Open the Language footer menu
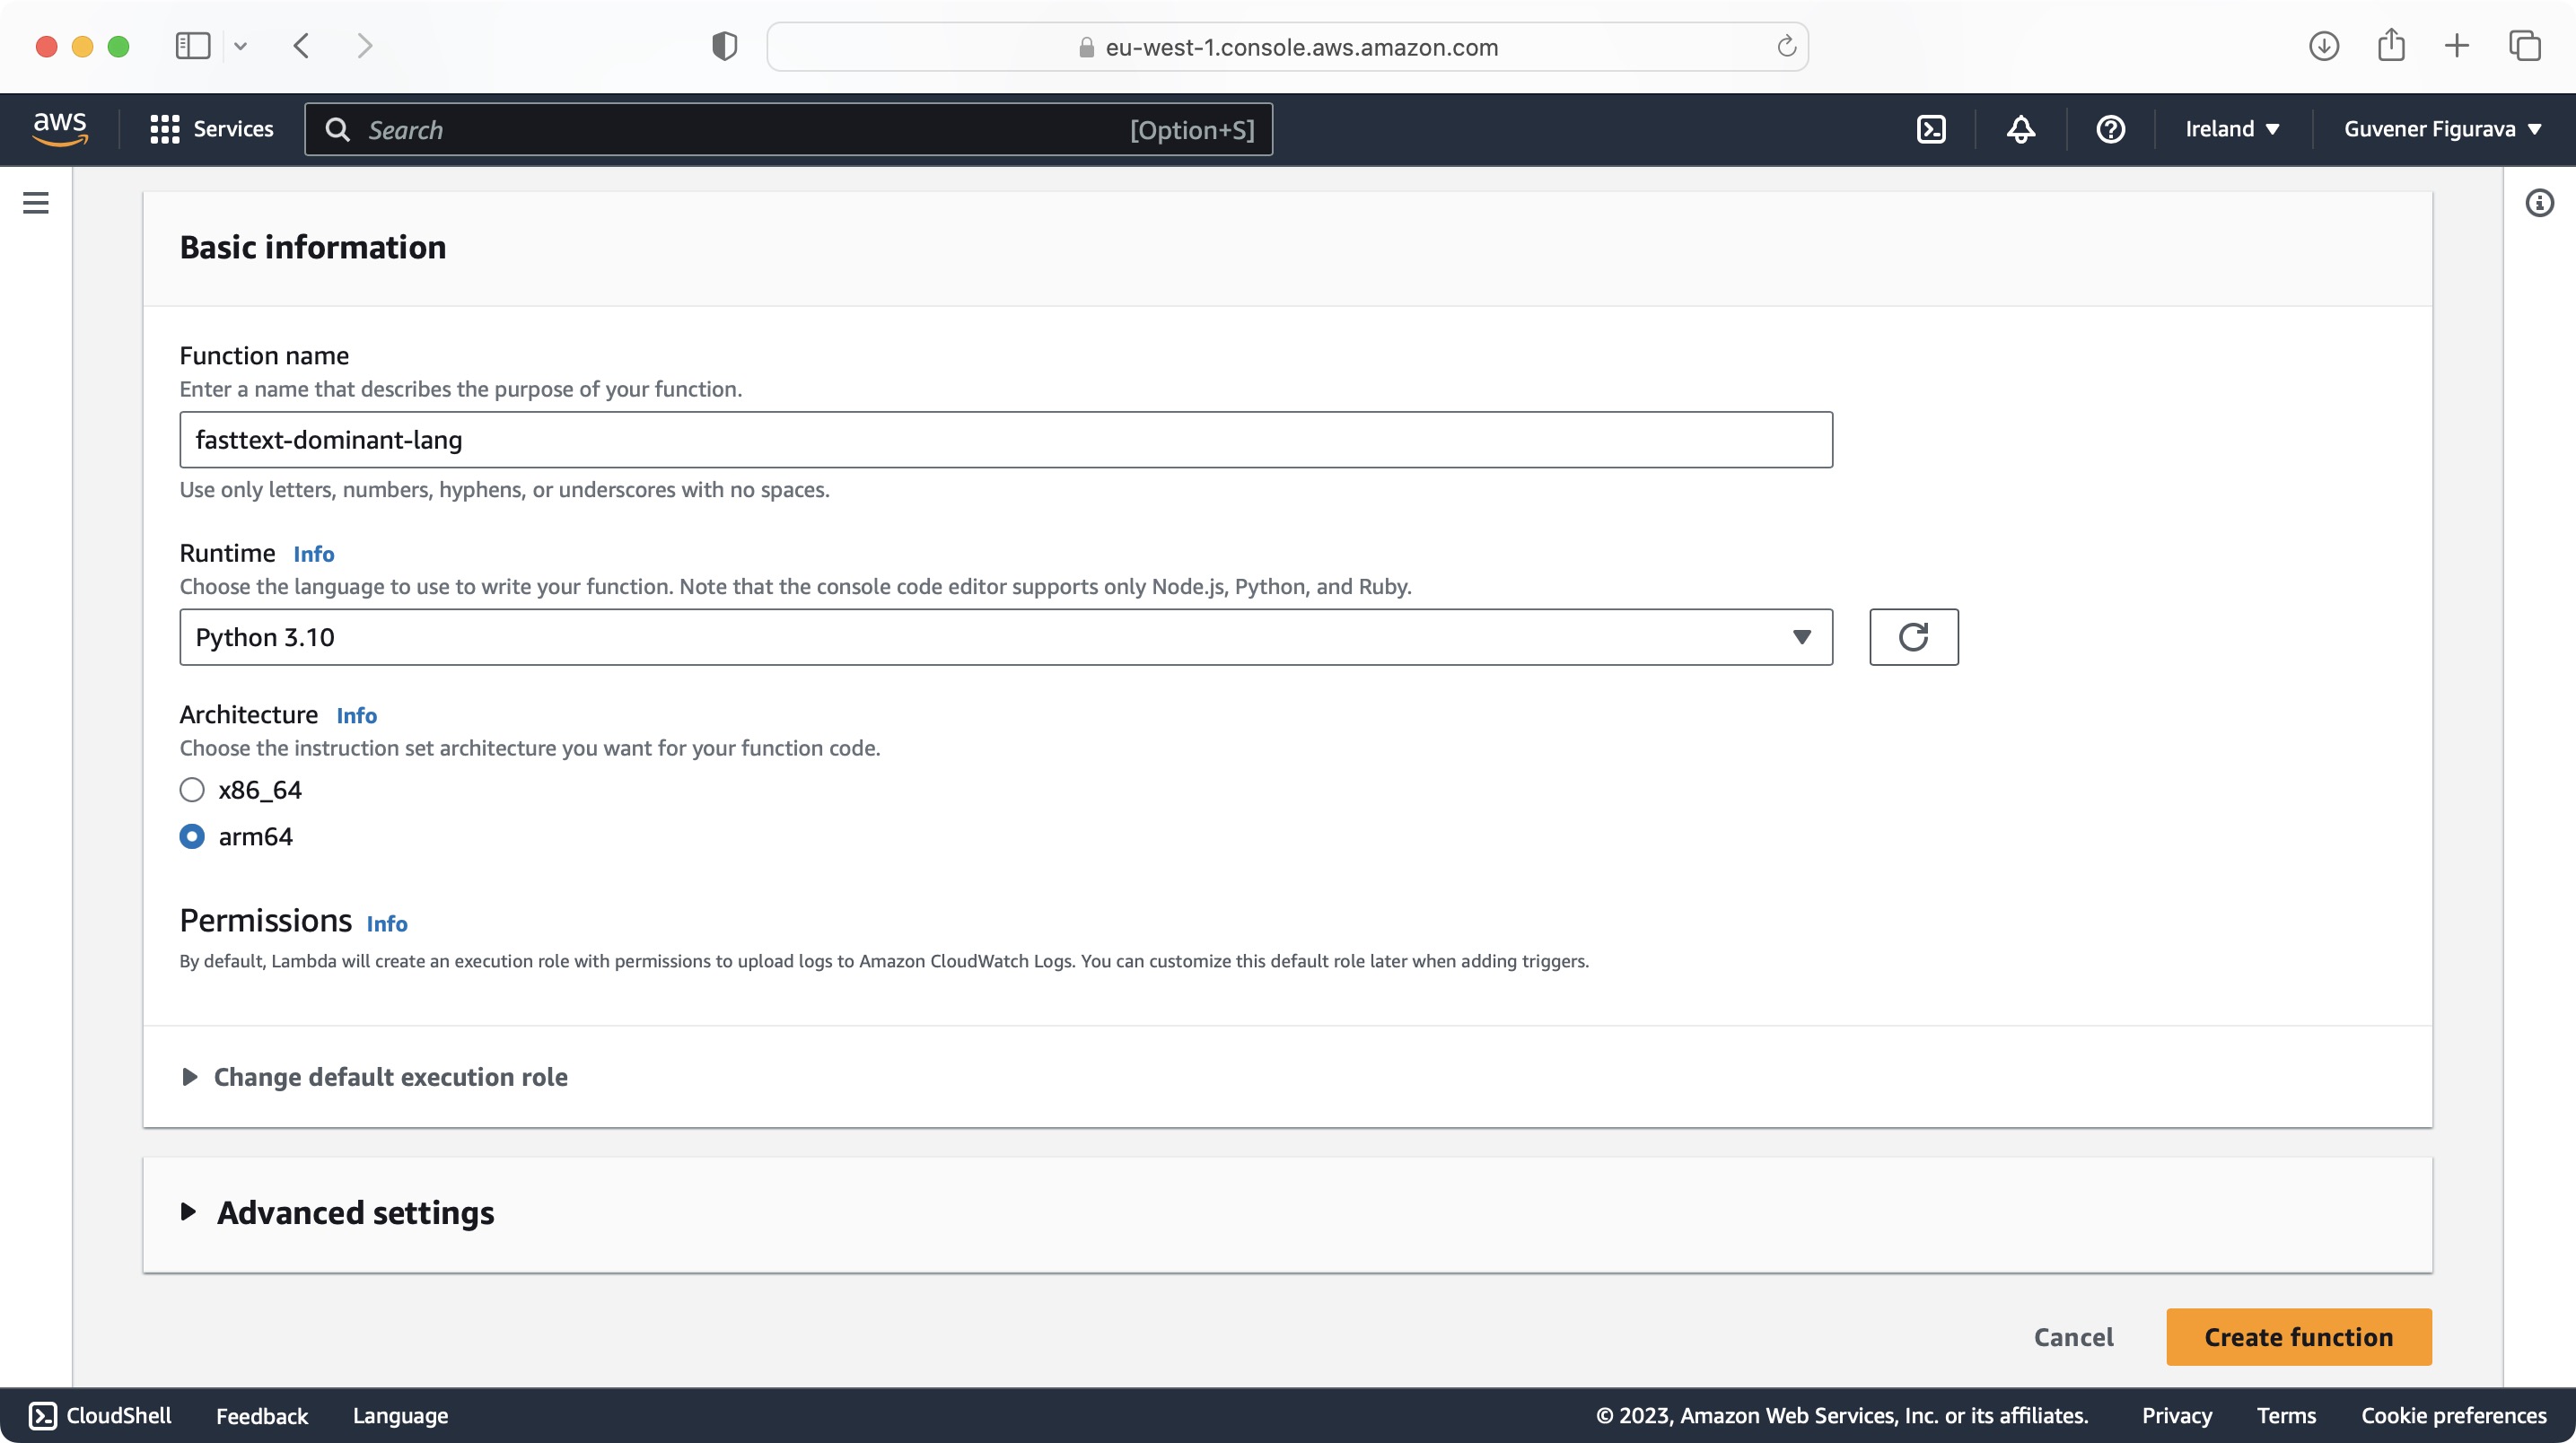 [400, 1415]
